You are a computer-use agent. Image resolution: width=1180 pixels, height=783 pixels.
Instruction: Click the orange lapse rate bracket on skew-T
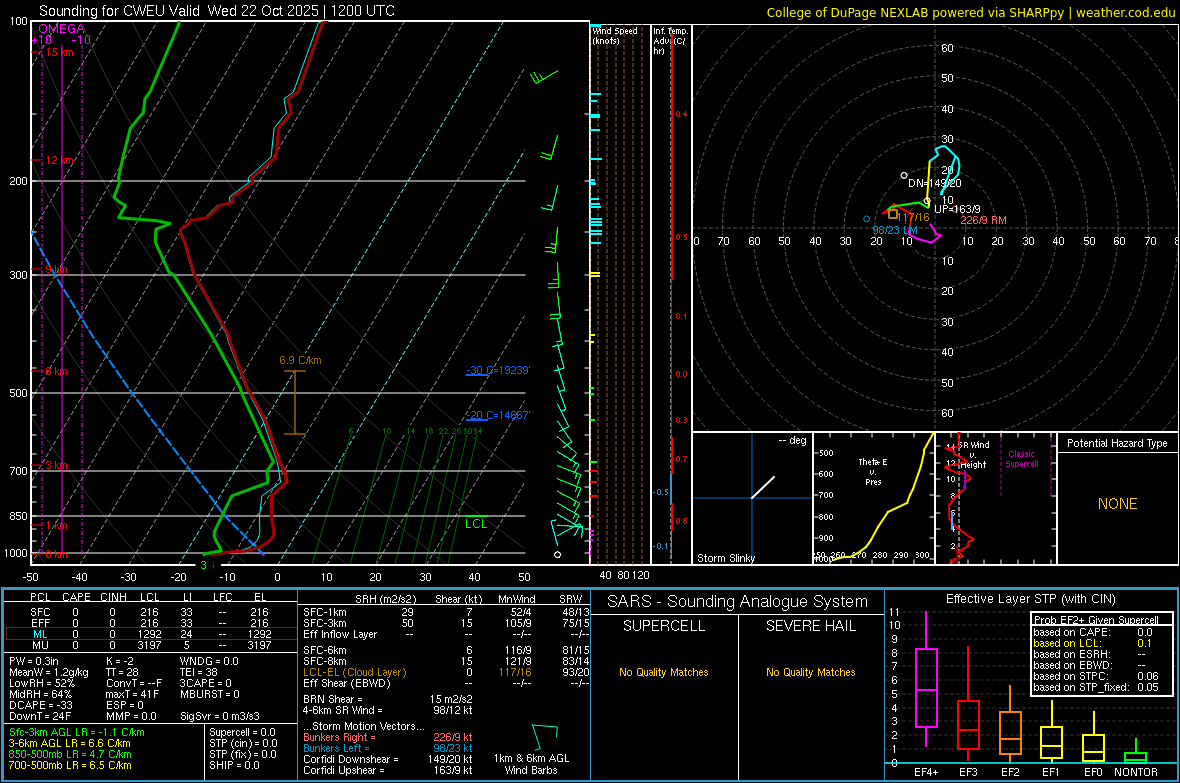pyautogui.click(x=294, y=403)
